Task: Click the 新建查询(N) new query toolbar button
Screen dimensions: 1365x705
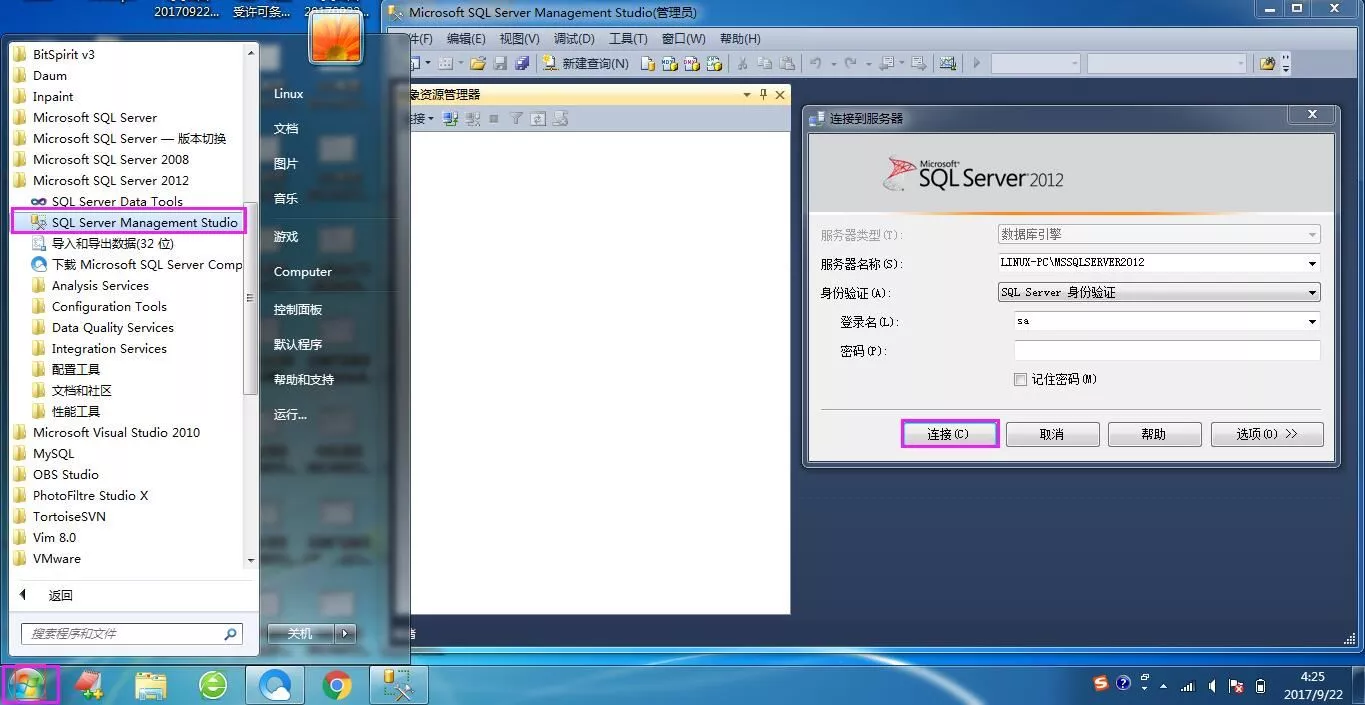Action: coord(586,63)
